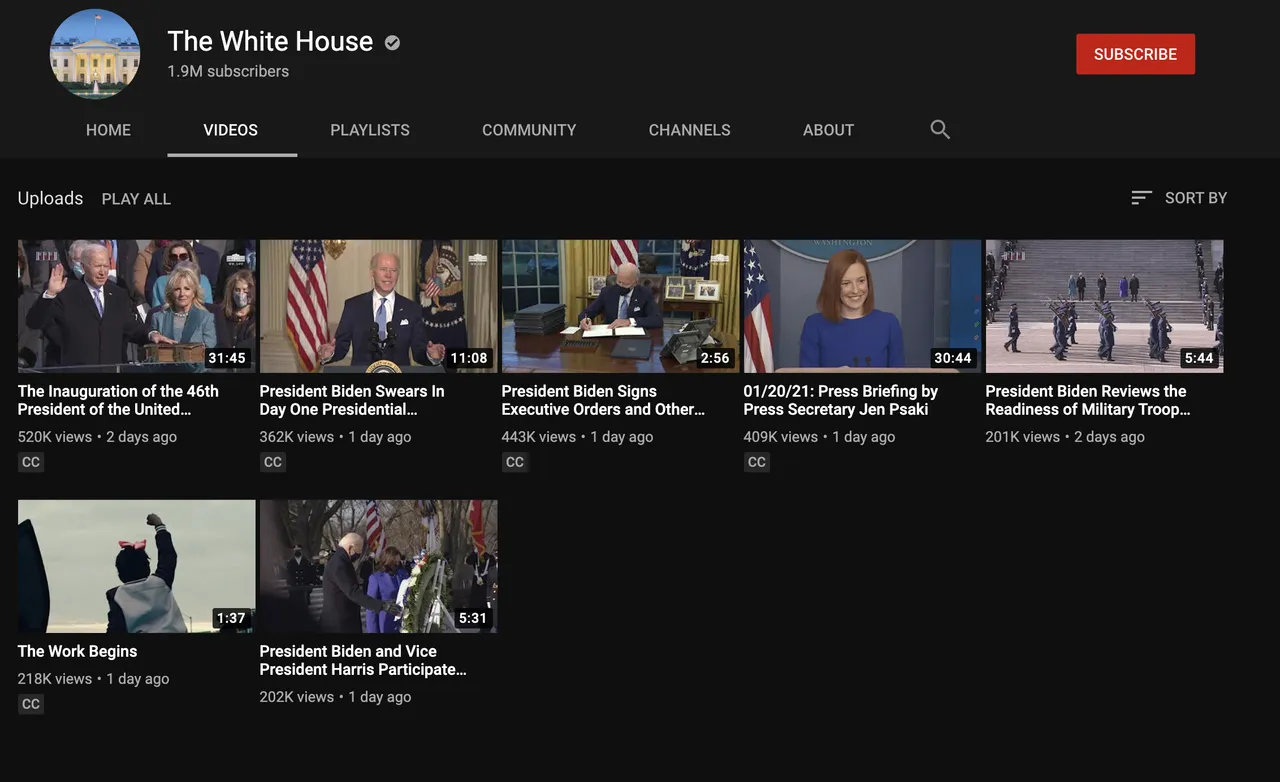
Task: View the About tab
Action: pos(828,130)
